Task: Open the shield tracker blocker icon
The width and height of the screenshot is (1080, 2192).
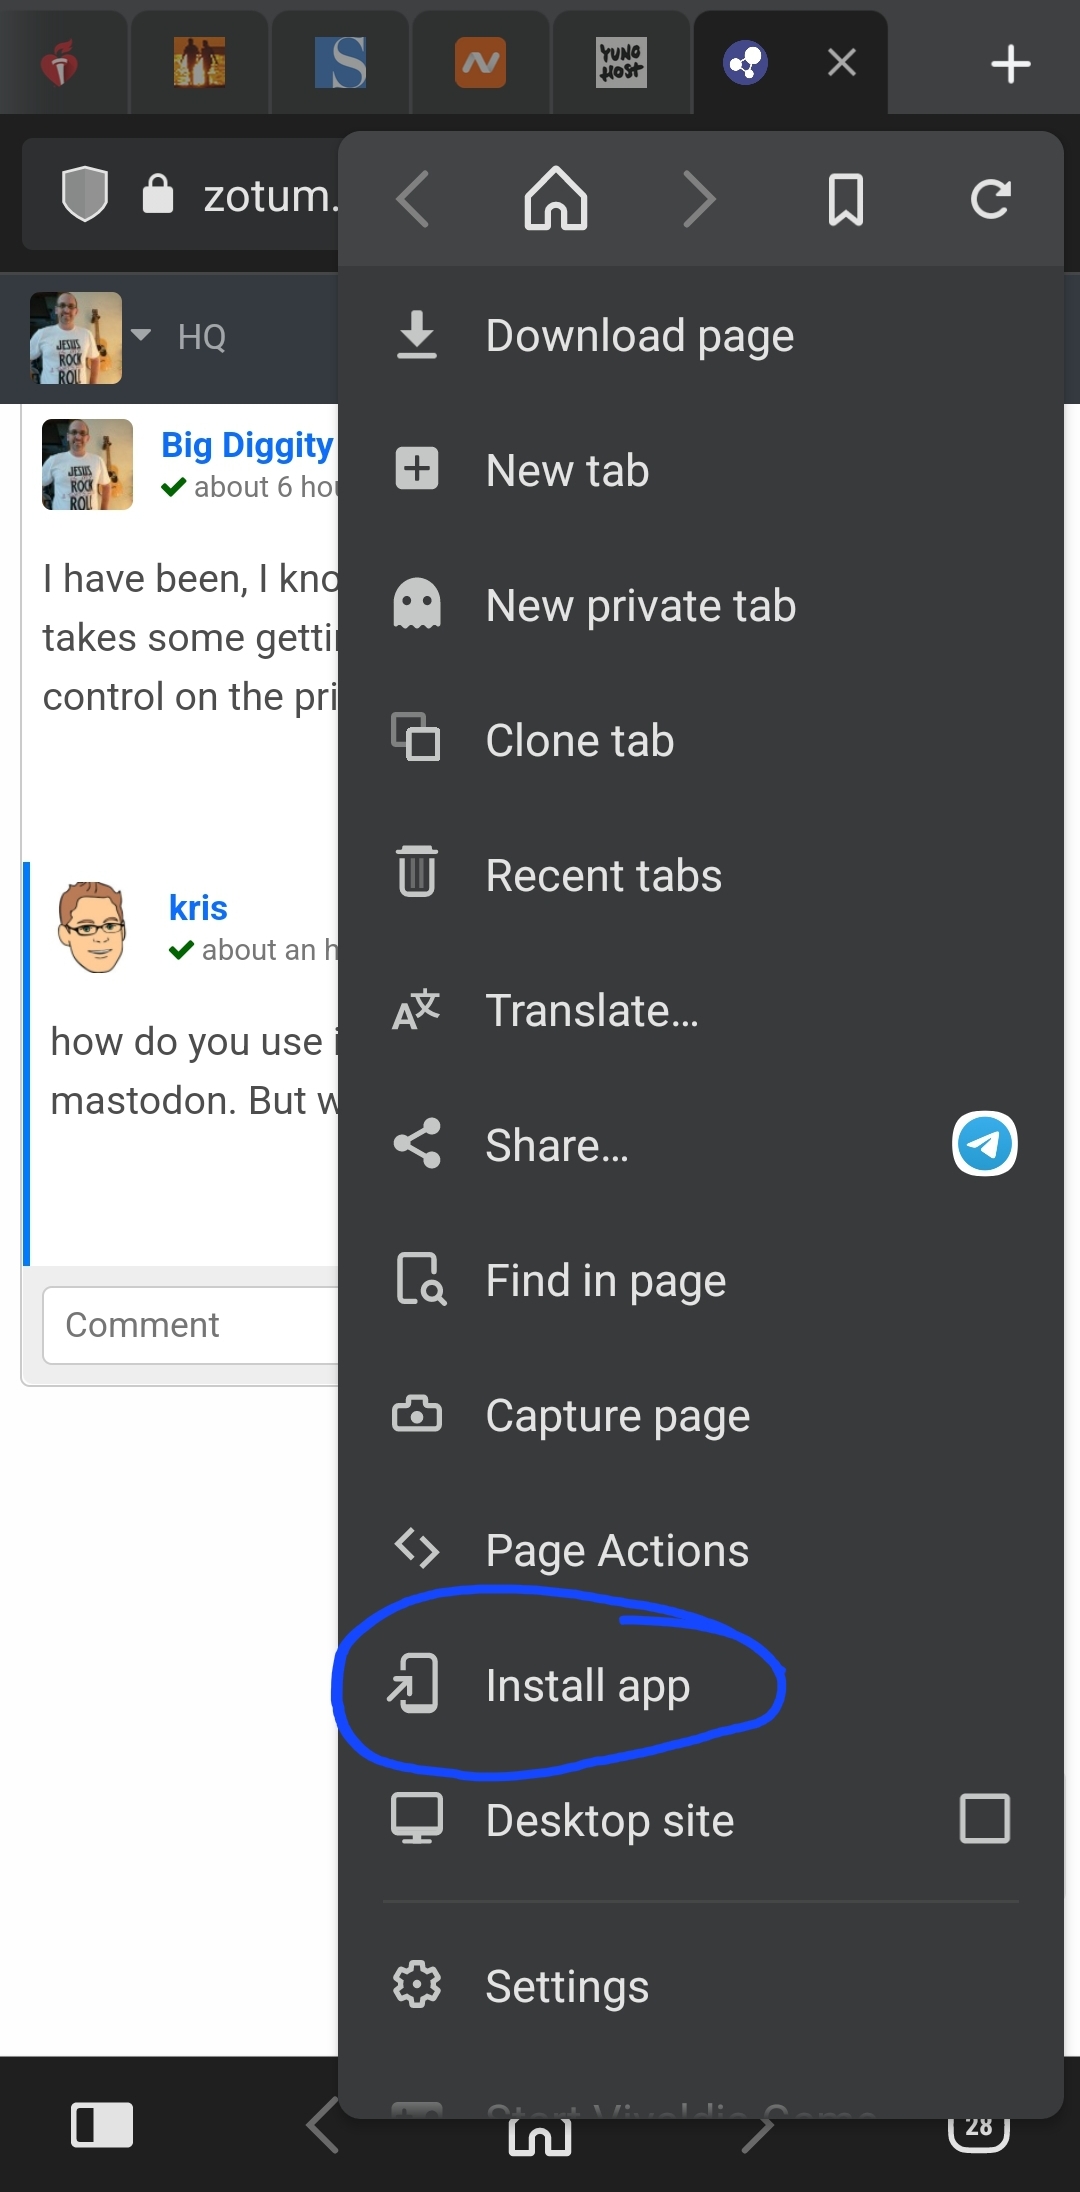Action: point(85,194)
